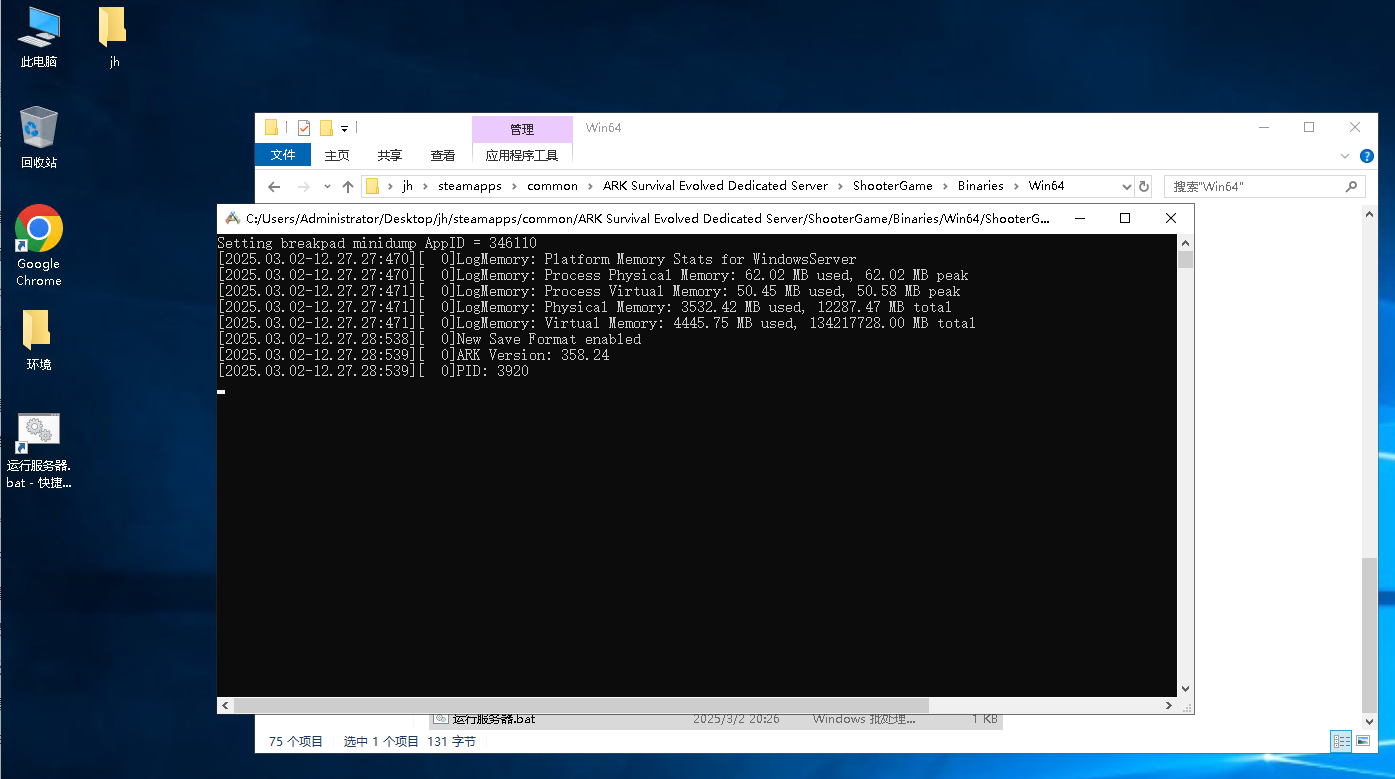Expand the chevron after Binaries breadcrumb
Screen dimensions: 1395x779
tap(1016, 186)
